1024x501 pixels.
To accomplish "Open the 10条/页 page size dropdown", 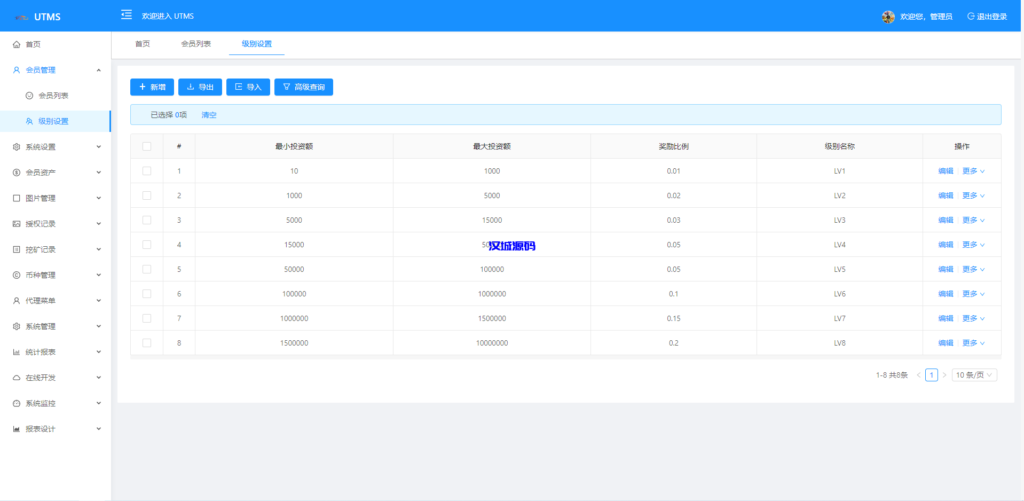I will tap(974, 375).
